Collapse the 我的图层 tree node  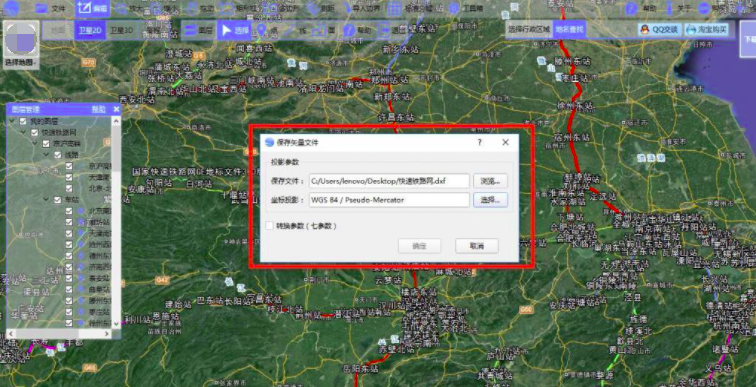coord(12,121)
